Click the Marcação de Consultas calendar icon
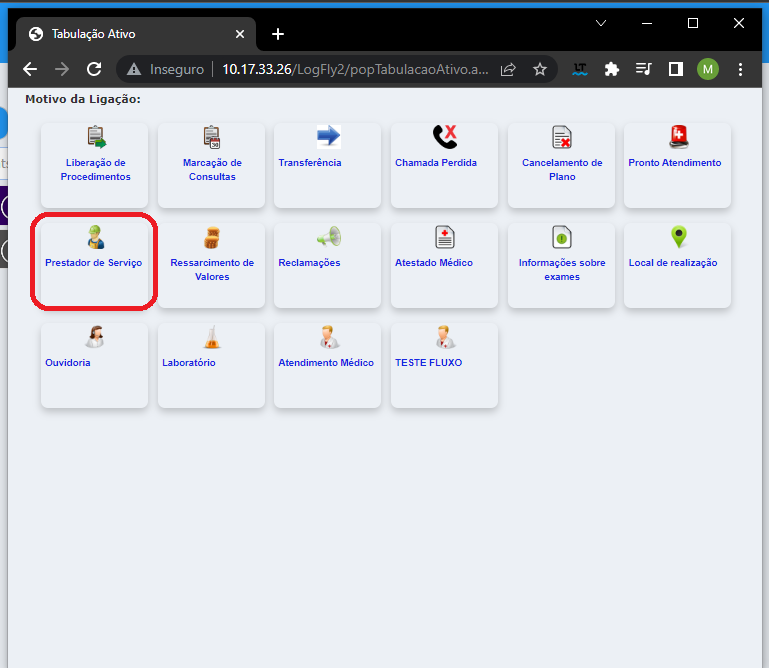The height and width of the screenshot is (668, 769). 212,137
